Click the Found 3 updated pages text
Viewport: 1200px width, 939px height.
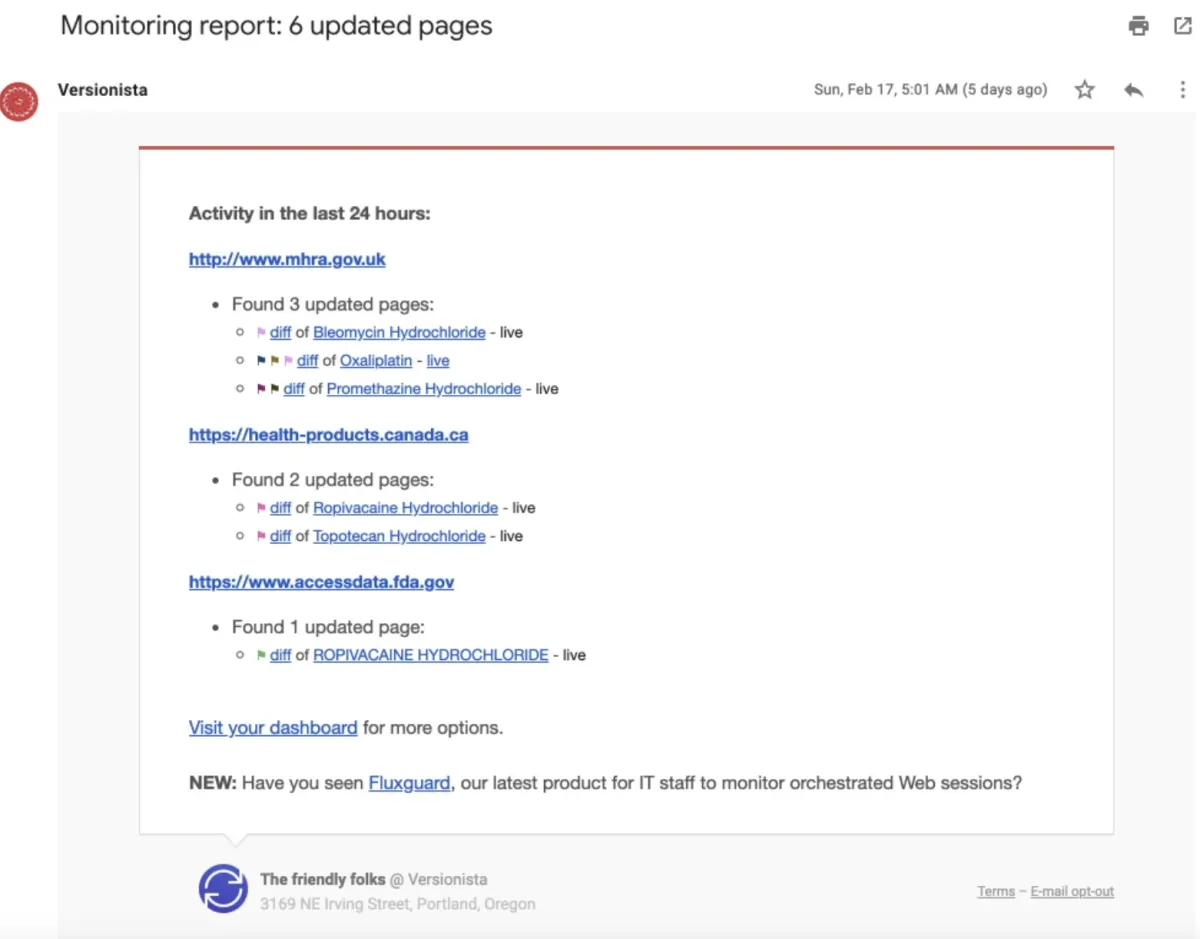333,304
